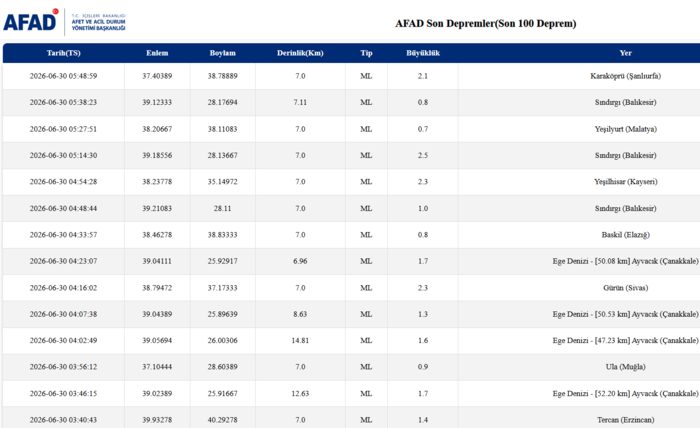Click depth value 14.81

pos(300,341)
